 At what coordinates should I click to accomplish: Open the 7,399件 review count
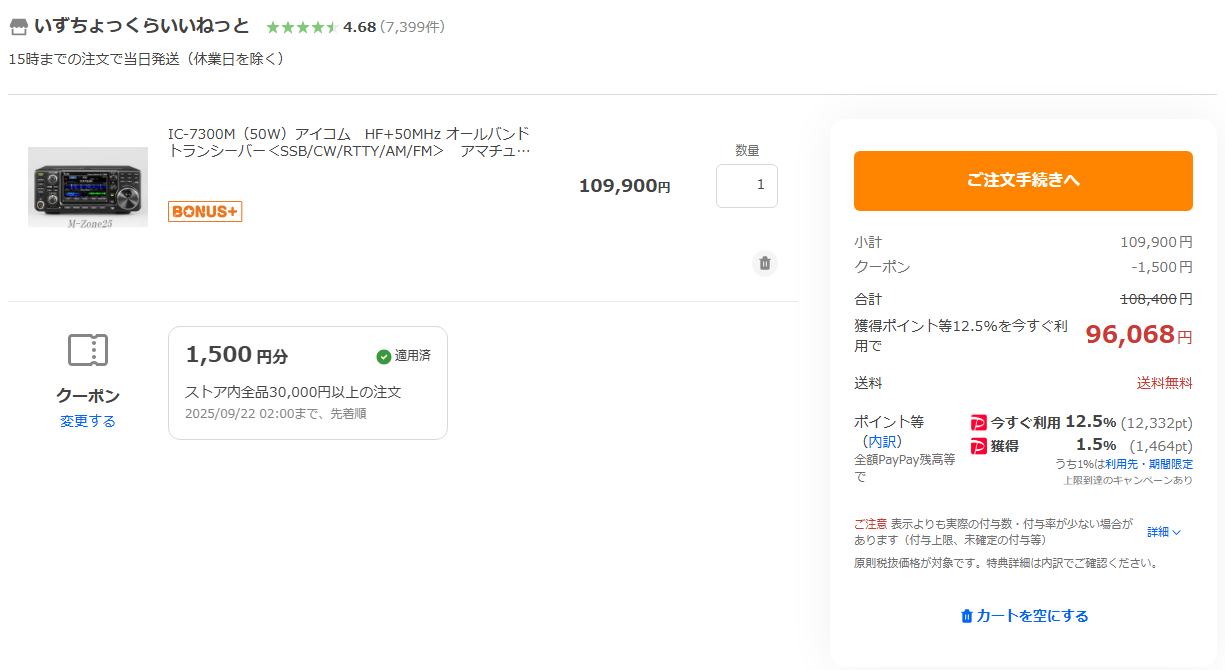[x=412, y=27]
